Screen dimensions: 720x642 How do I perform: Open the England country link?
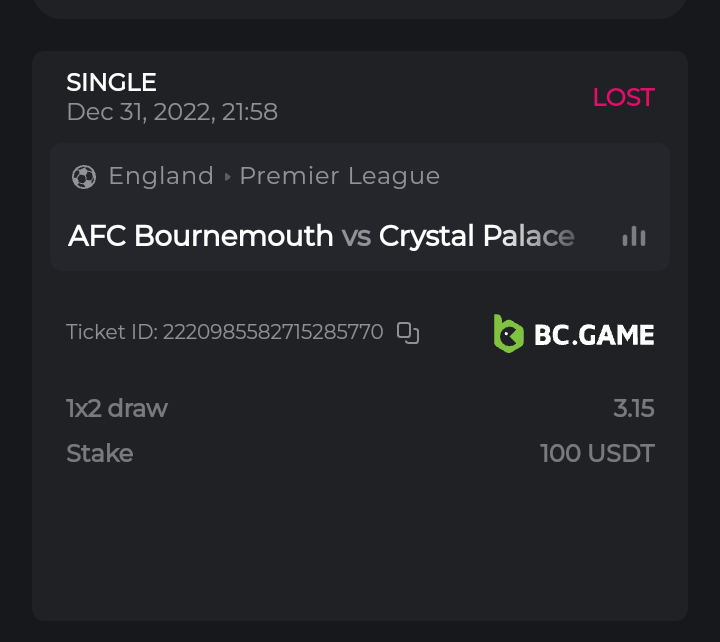[161, 176]
